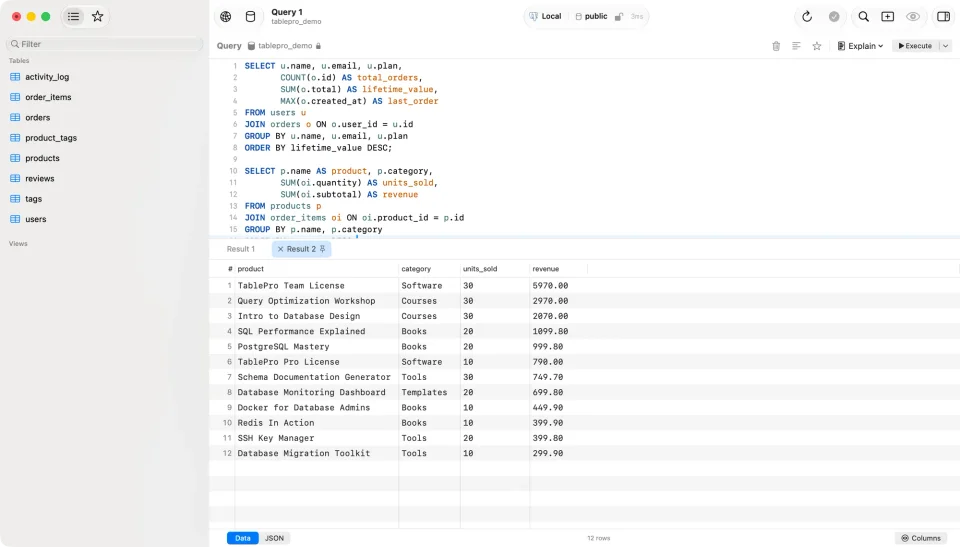Select the SQL Performance Explained cell
This screenshot has height=547, width=960.
click(x=317, y=331)
